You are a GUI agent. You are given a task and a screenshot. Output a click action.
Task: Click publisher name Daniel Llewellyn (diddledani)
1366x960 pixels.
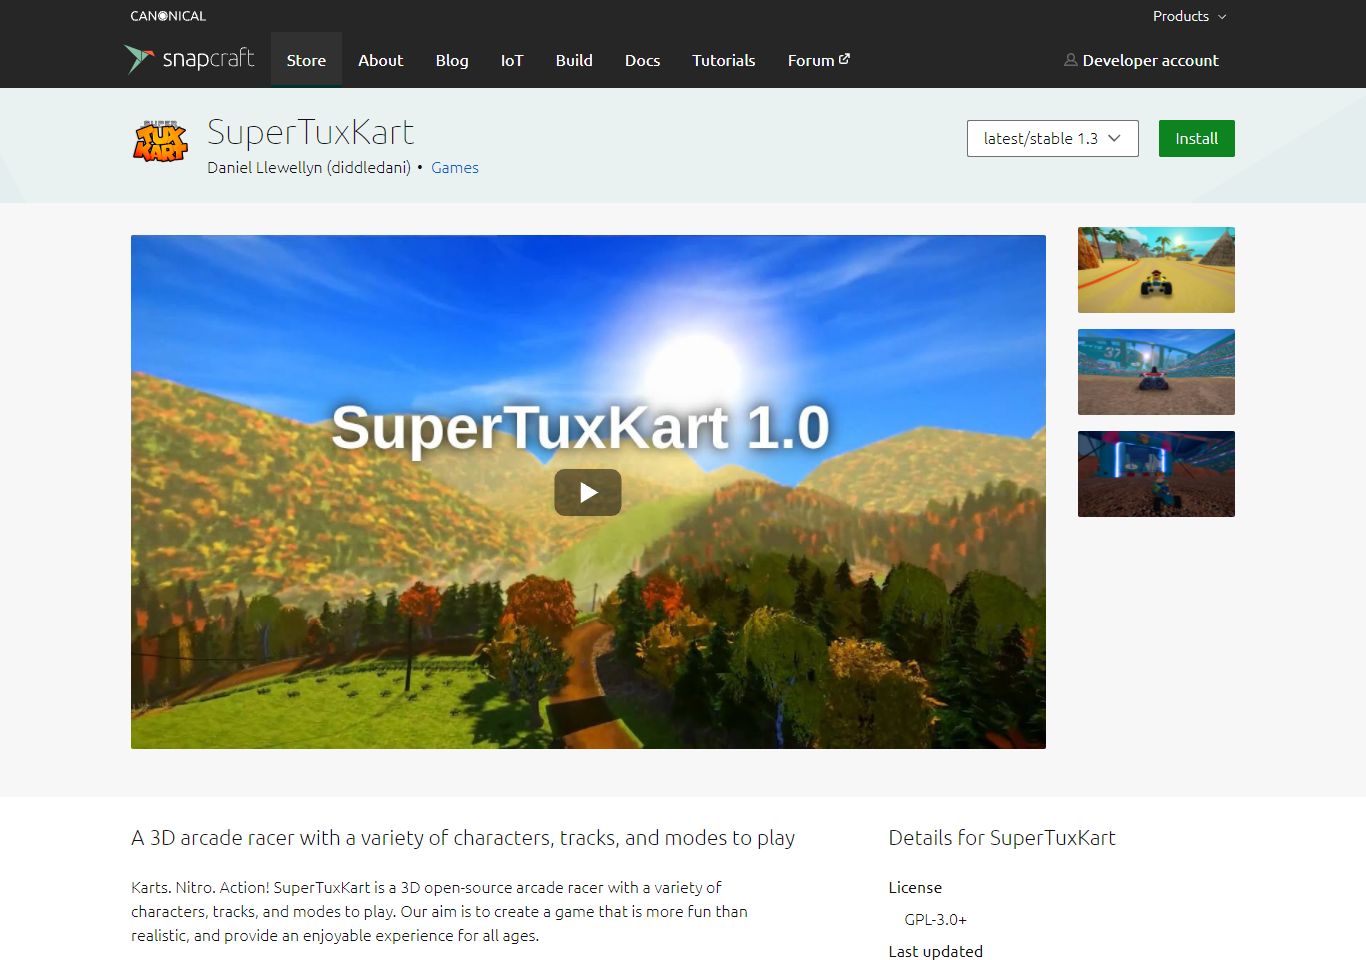coord(309,168)
